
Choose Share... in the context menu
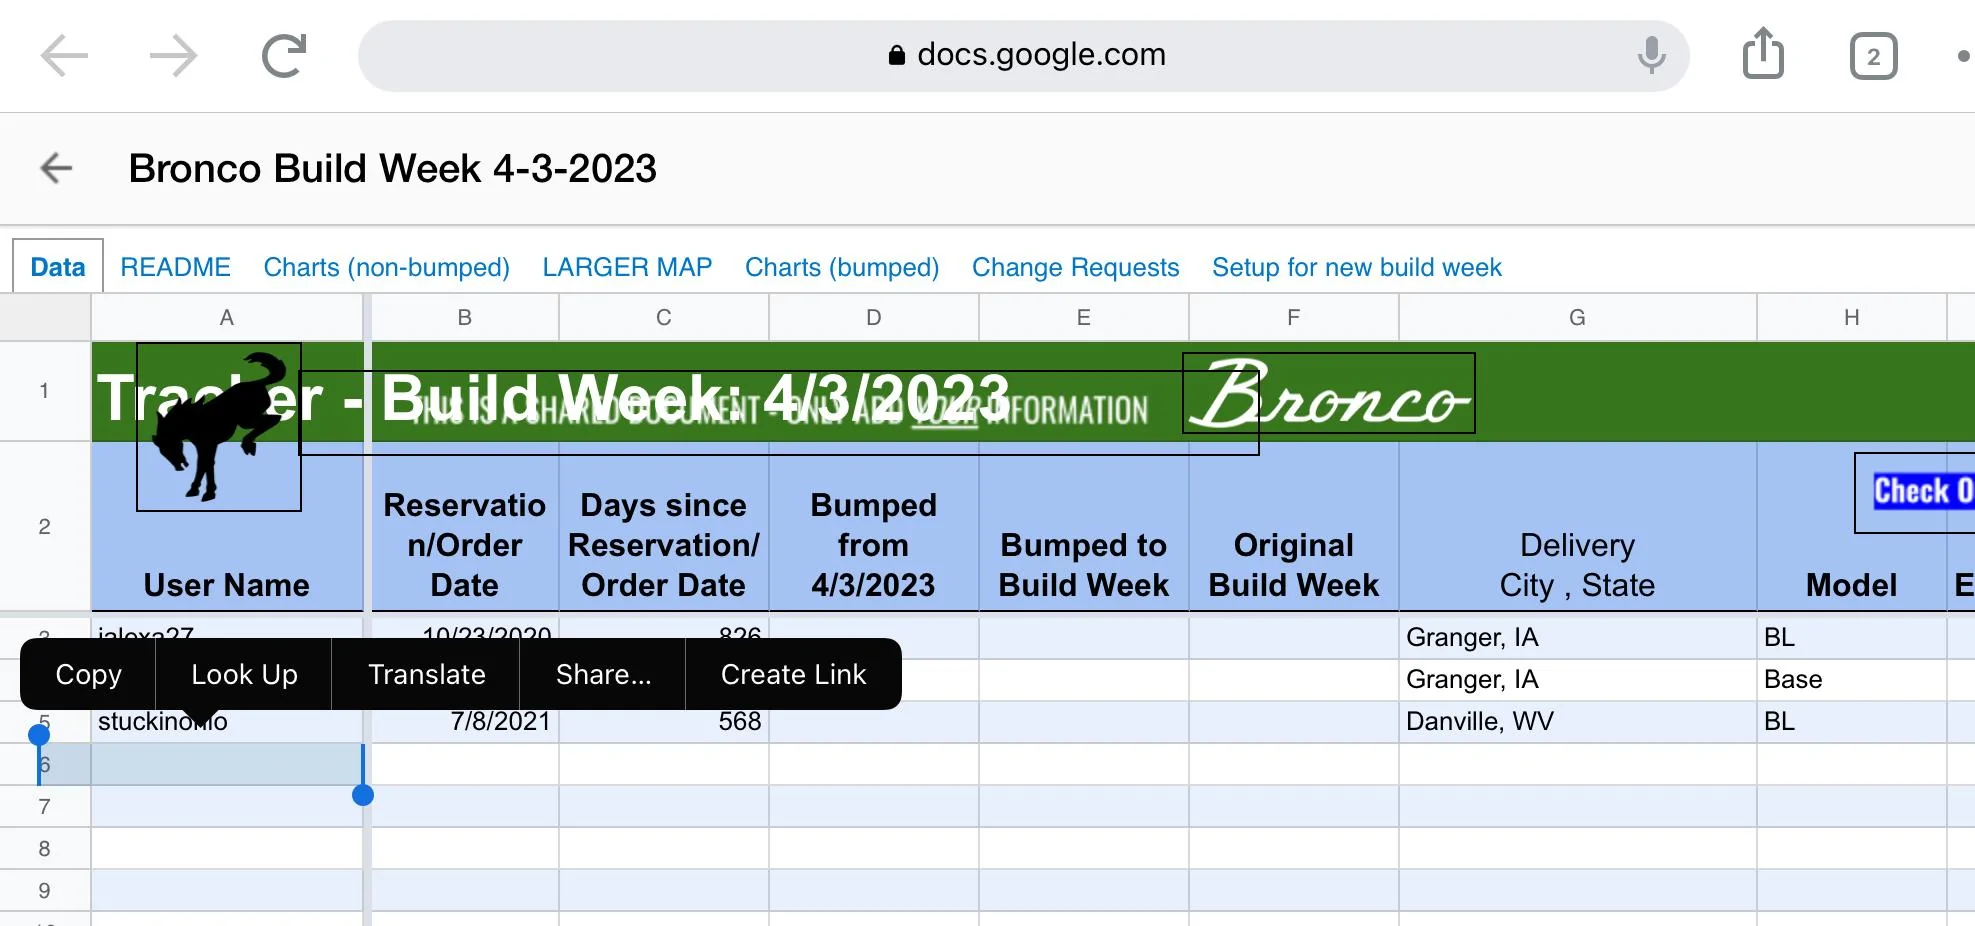(603, 674)
